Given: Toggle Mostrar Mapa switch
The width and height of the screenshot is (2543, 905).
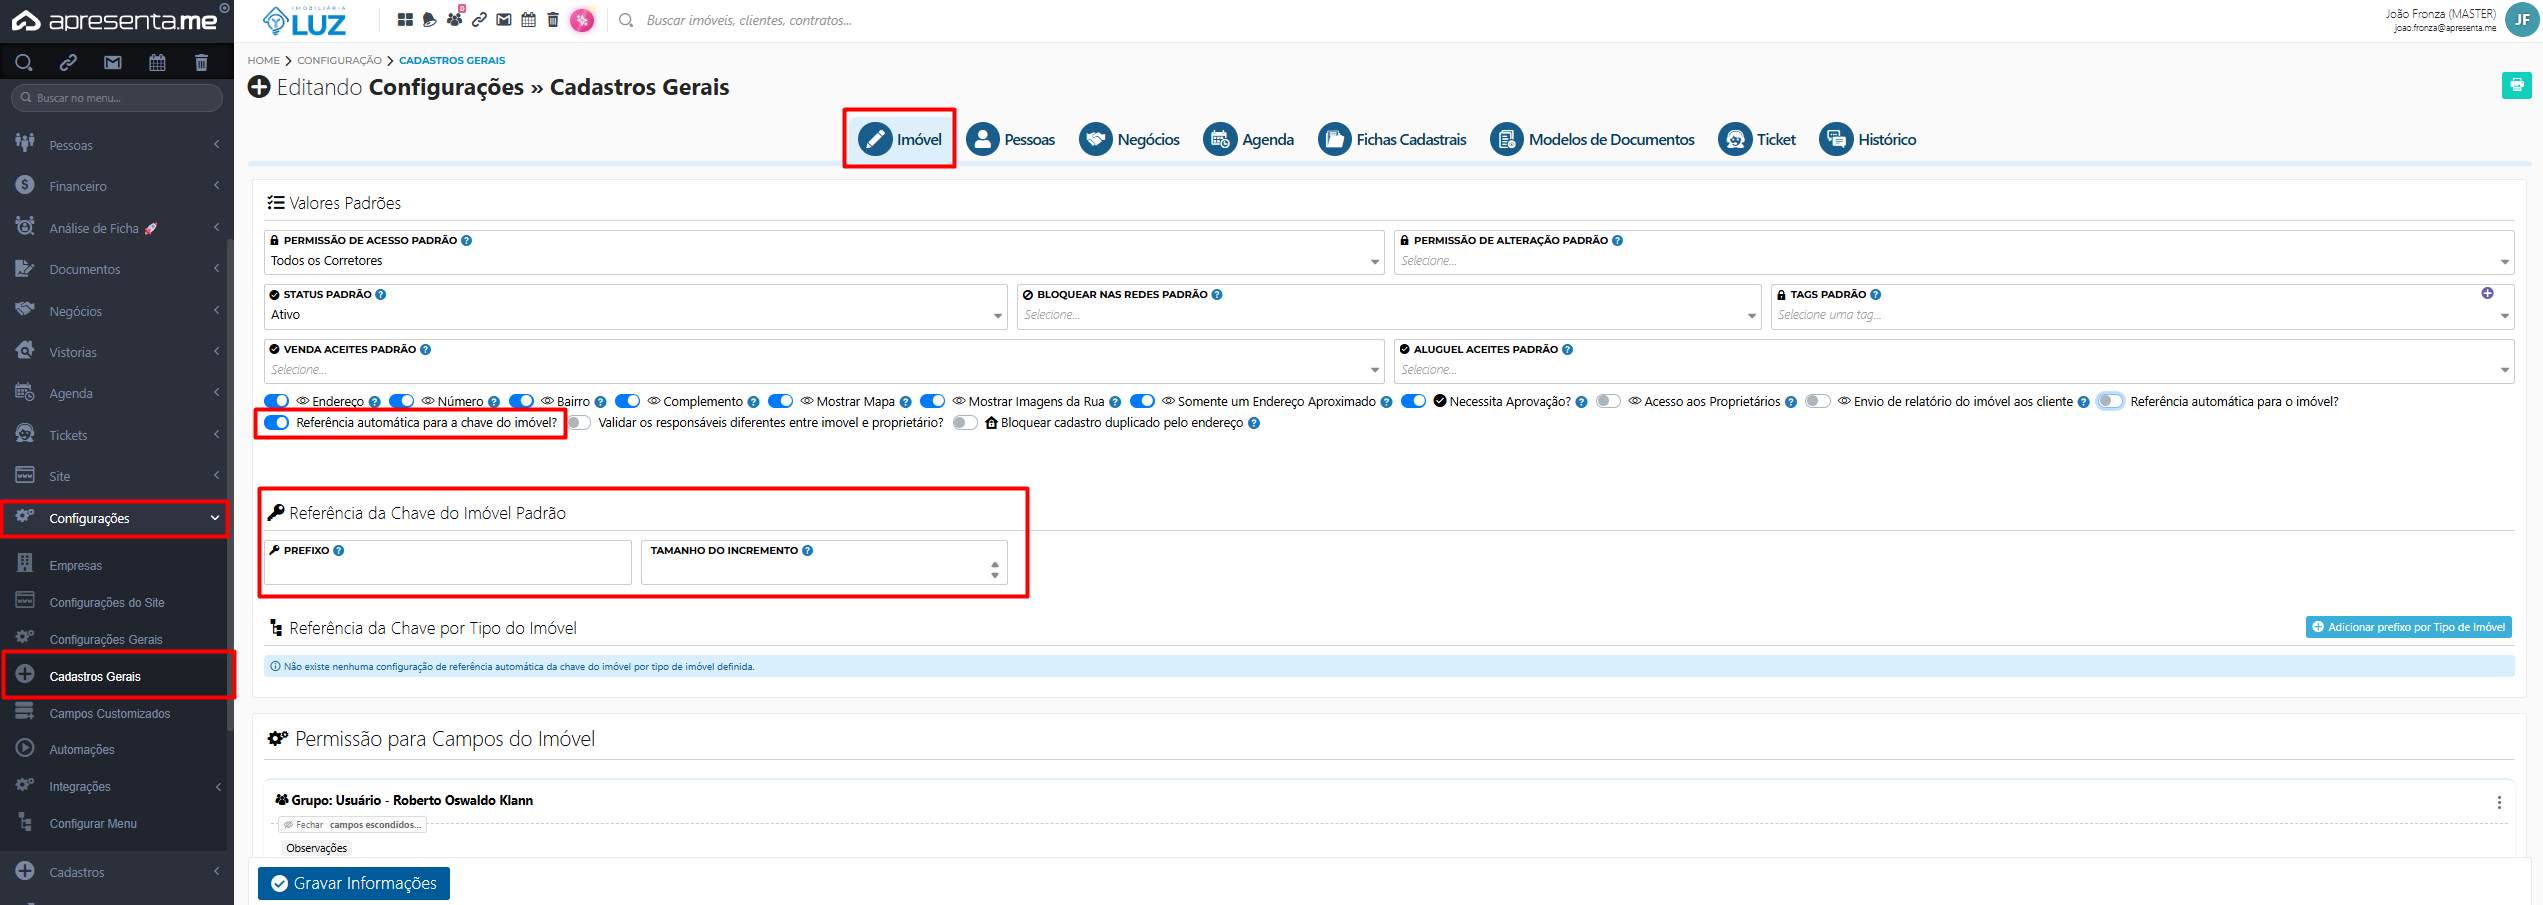Looking at the screenshot, I should click(x=780, y=401).
